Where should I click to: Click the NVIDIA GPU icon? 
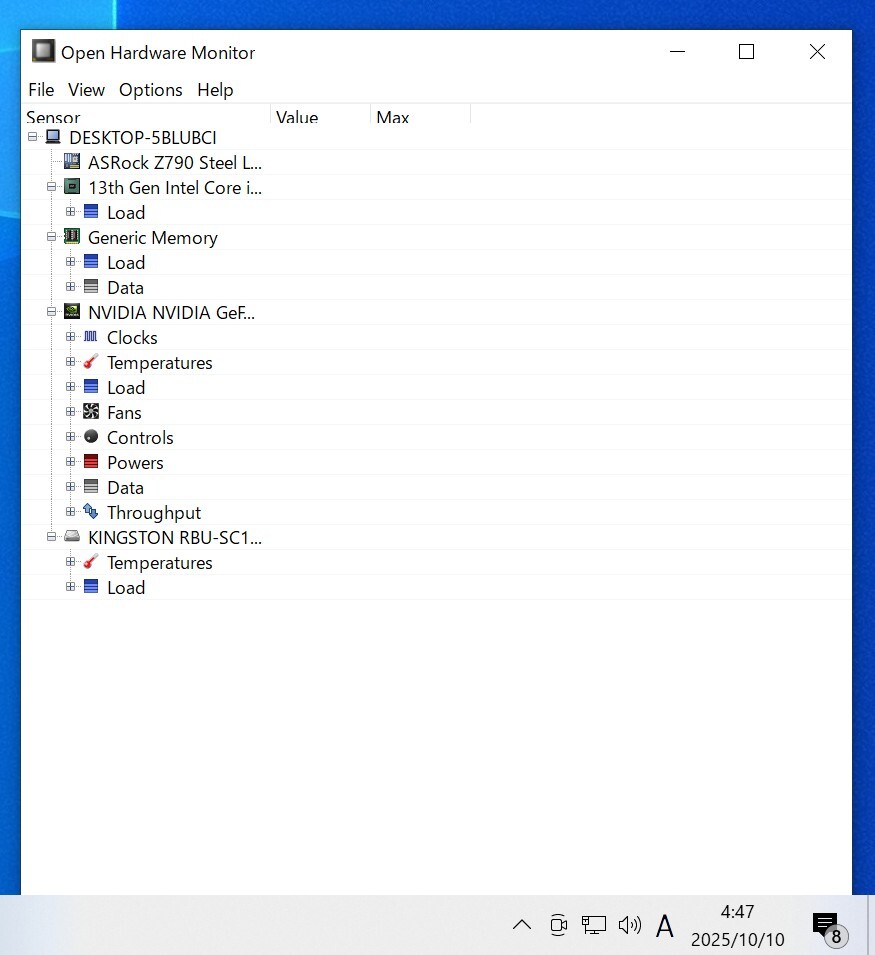(x=72, y=311)
